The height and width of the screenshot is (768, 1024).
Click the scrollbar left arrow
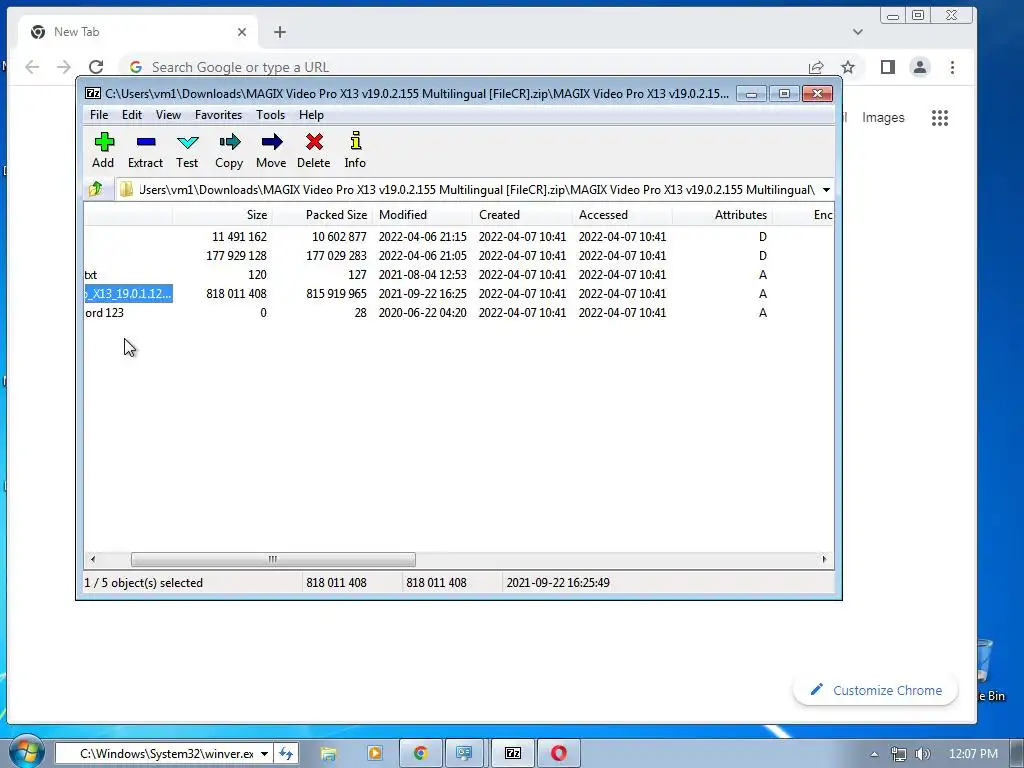tap(93, 559)
